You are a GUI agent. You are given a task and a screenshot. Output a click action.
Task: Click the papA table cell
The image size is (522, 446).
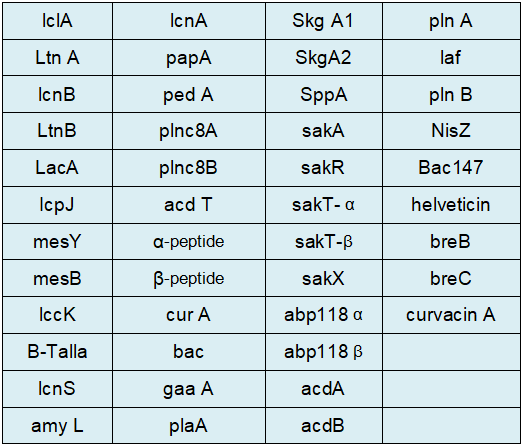point(189,58)
